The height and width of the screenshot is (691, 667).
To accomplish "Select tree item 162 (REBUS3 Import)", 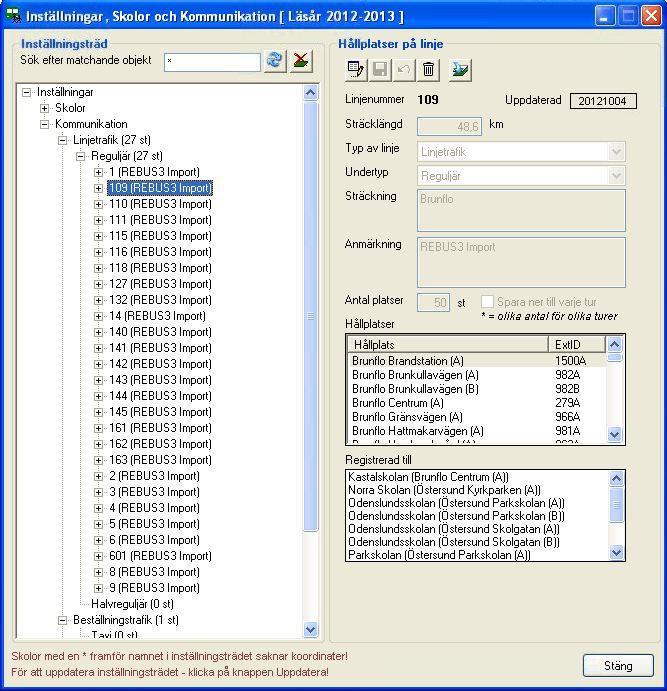I will point(160,444).
